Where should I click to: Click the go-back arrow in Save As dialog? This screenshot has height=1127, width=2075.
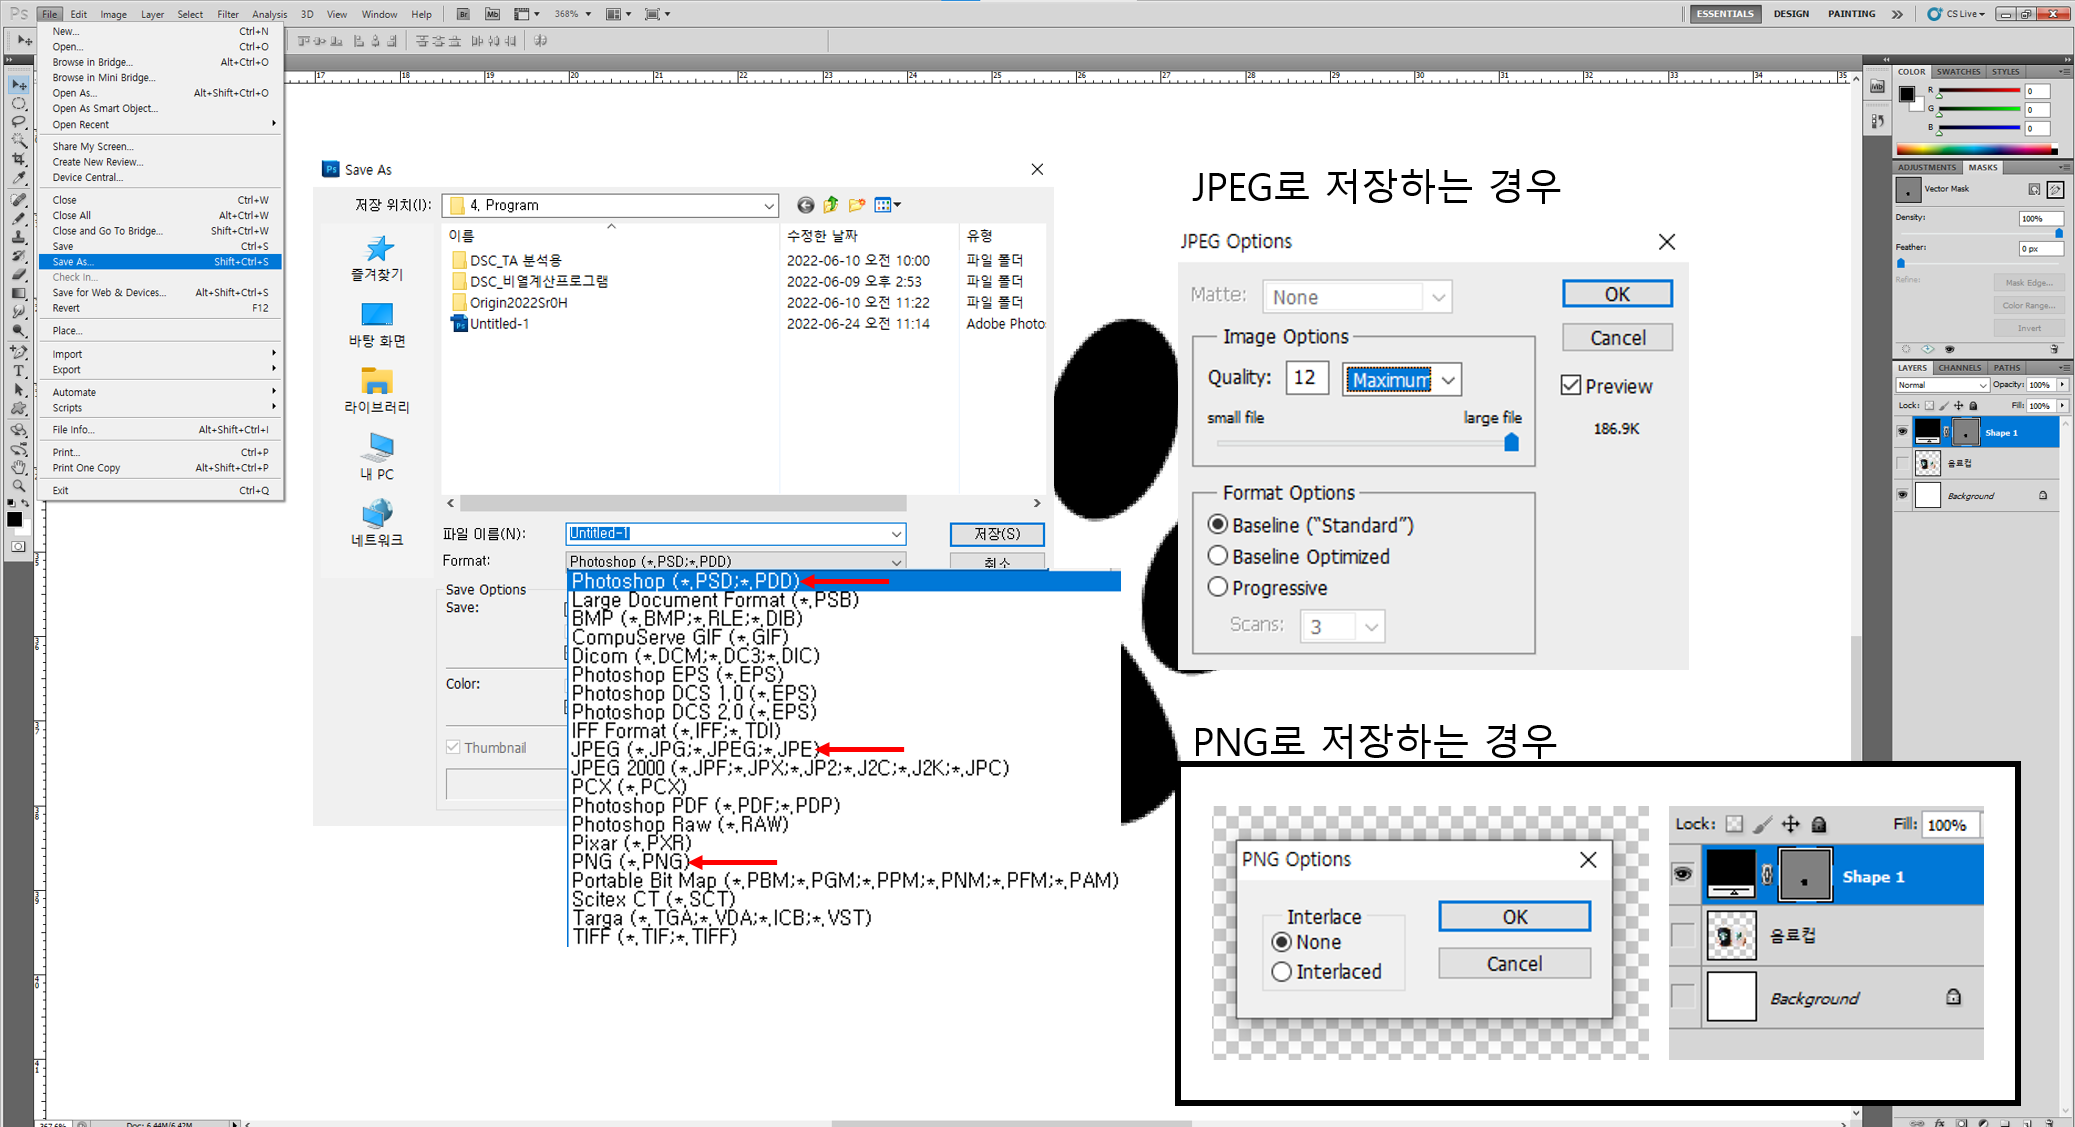pyautogui.click(x=805, y=205)
